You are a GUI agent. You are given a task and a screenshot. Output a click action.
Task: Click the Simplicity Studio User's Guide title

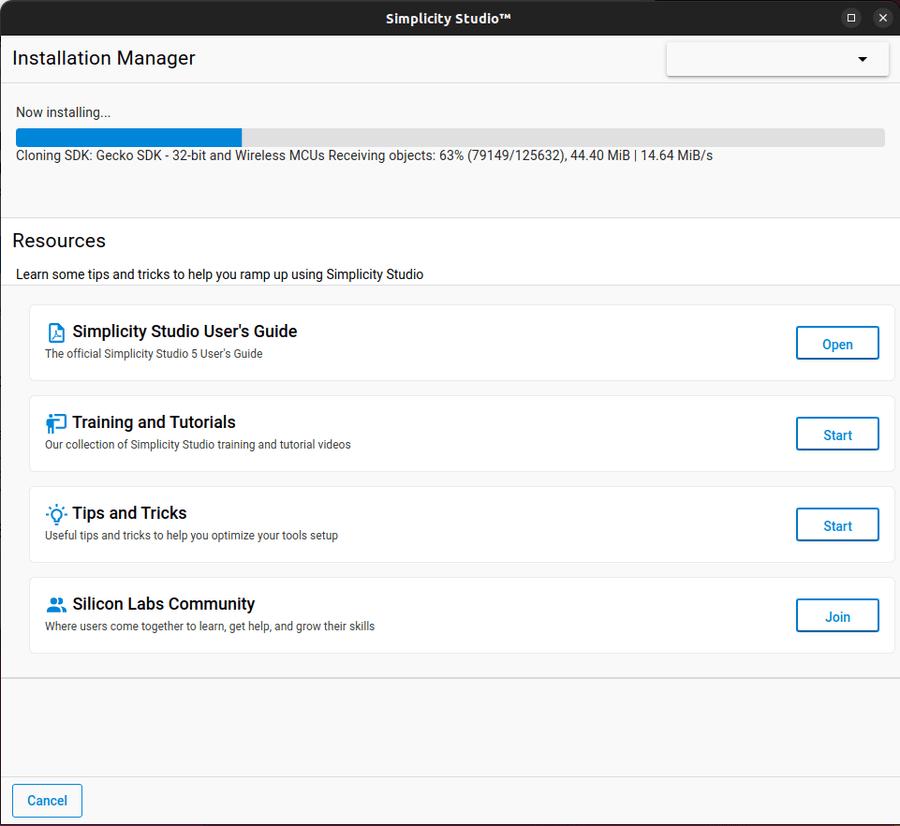click(183, 331)
